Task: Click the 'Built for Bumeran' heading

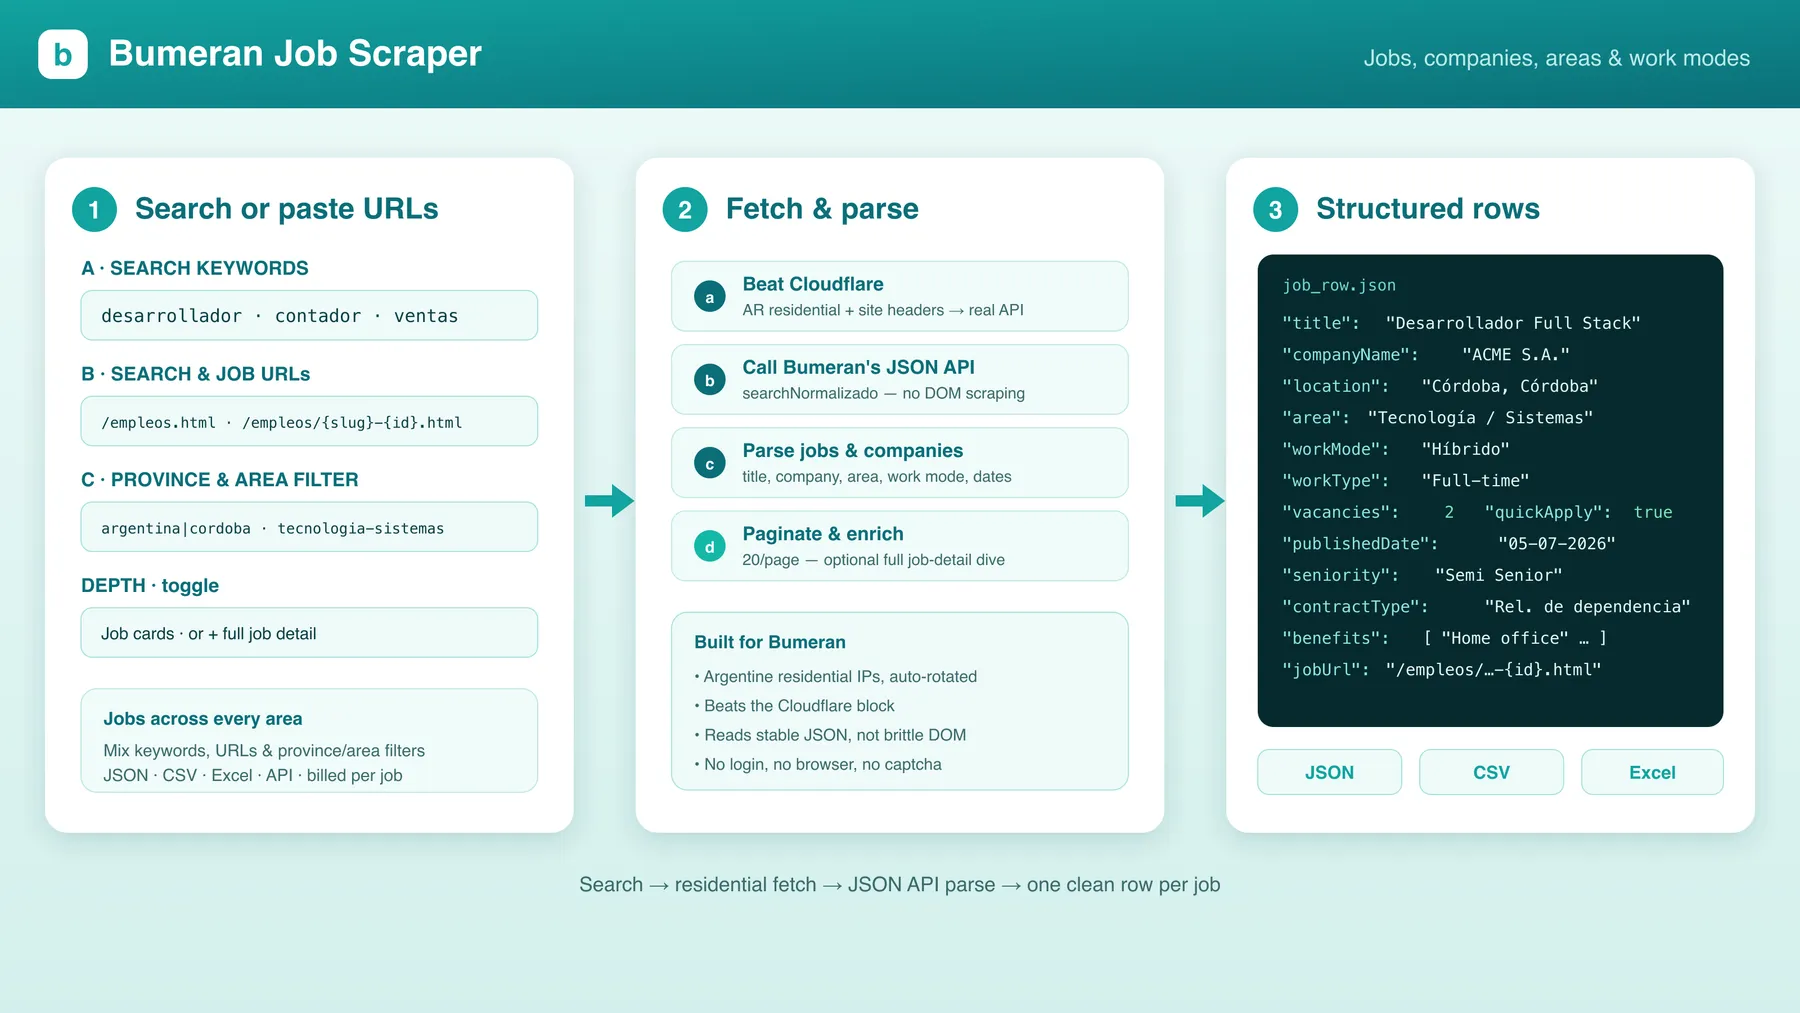Action: (x=770, y=642)
